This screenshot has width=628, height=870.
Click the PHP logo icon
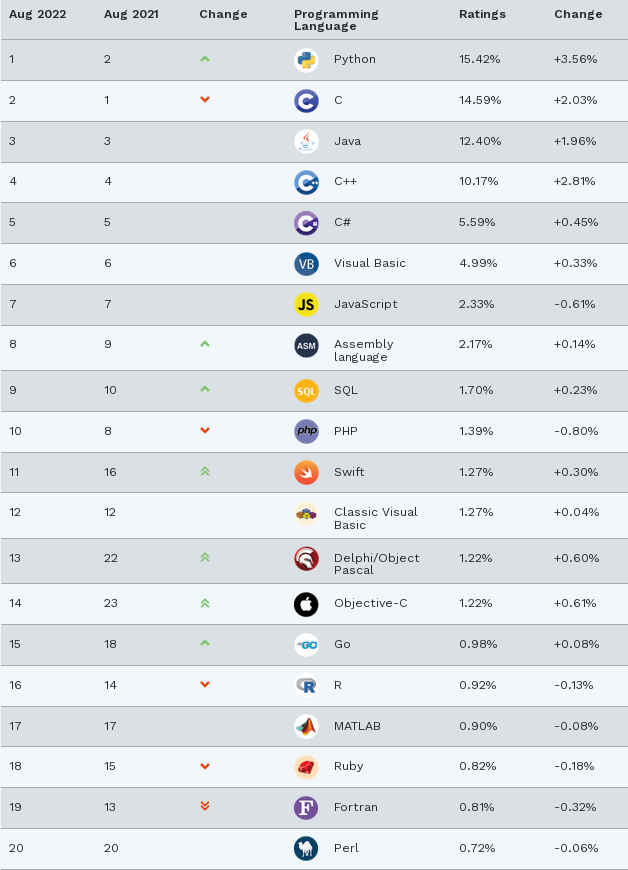click(x=306, y=431)
